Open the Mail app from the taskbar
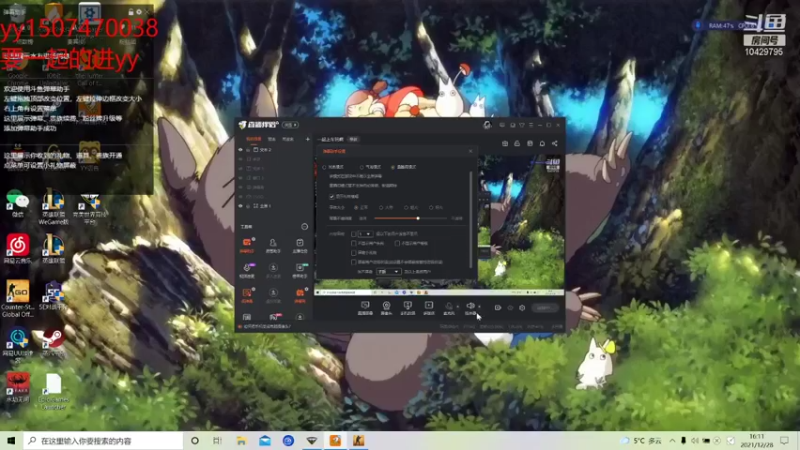 [x=265, y=440]
